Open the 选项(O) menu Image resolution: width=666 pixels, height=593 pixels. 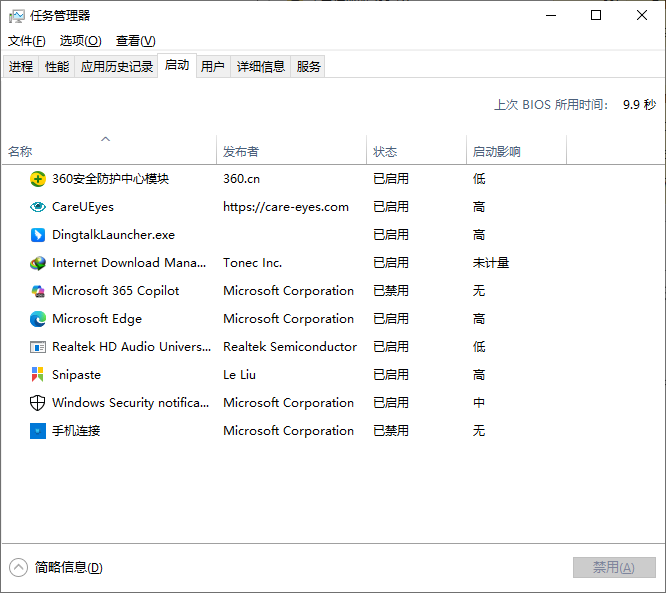click(x=80, y=41)
